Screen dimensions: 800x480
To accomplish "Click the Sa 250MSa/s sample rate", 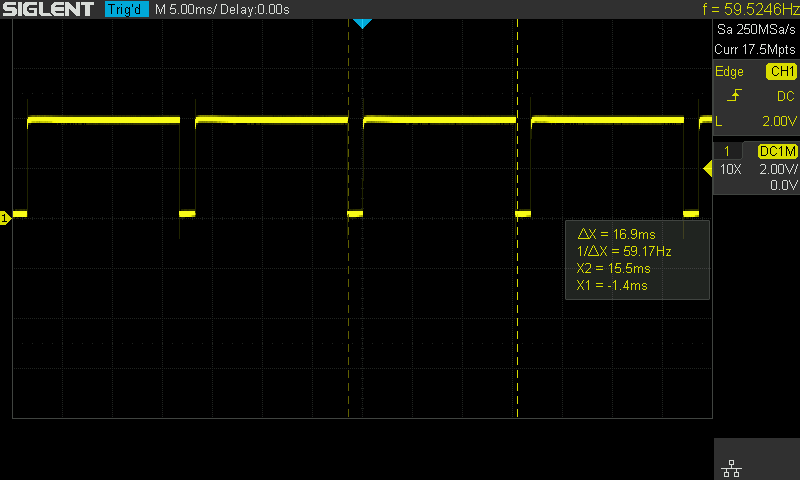I will click(756, 31).
